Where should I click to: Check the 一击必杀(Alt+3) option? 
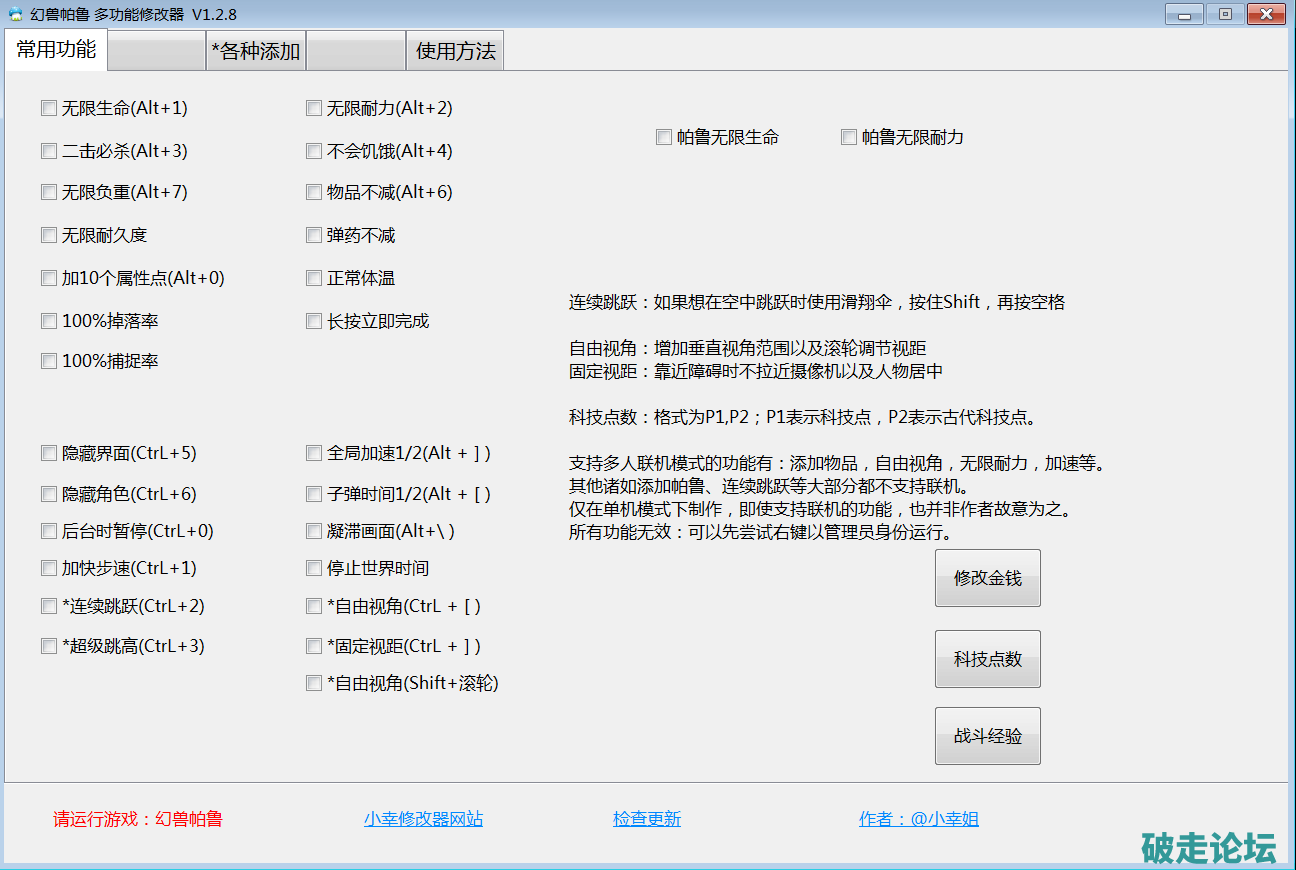click(49, 151)
